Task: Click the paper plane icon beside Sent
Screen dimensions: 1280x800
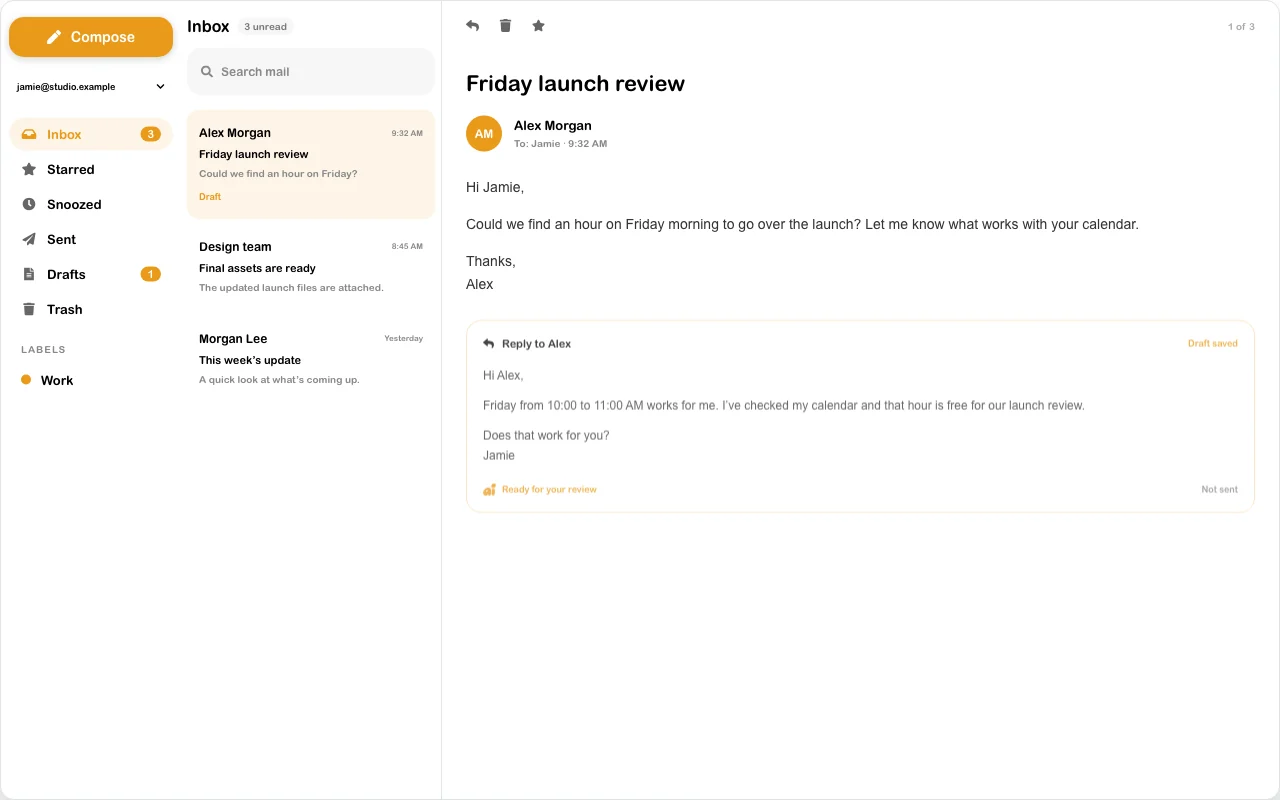Action: (x=29, y=239)
